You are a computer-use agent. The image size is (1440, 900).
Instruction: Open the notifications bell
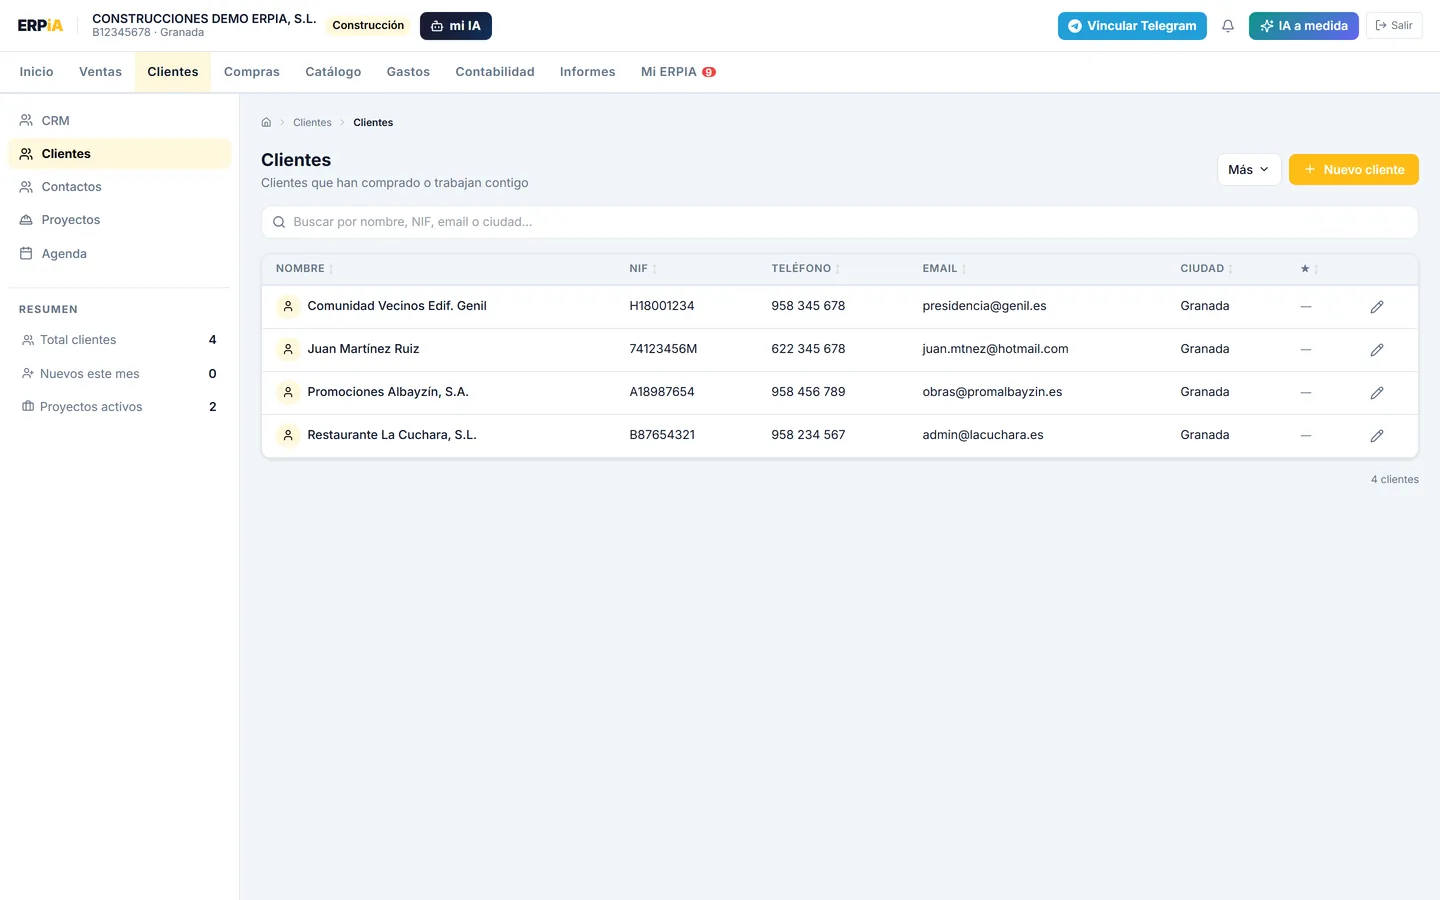tap(1228, 26)
